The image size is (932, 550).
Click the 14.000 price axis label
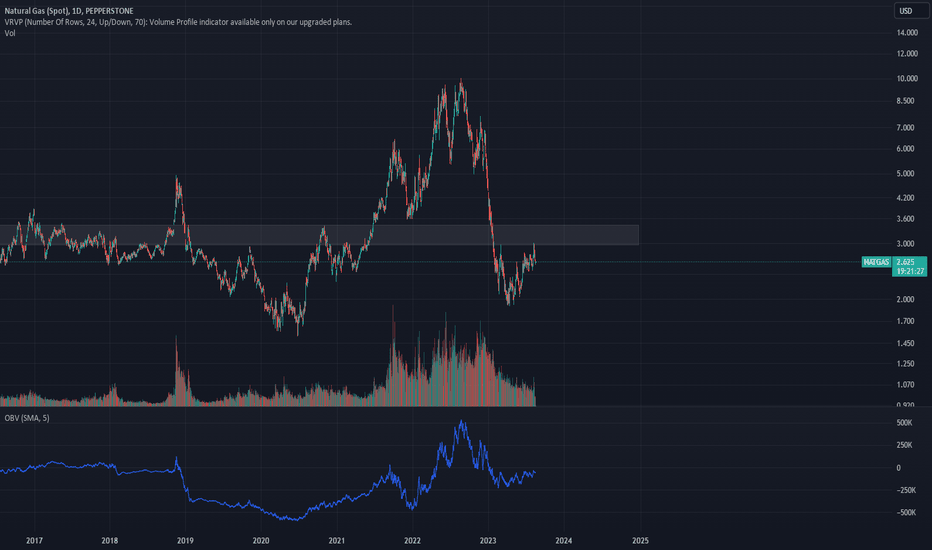pos(907,33)
